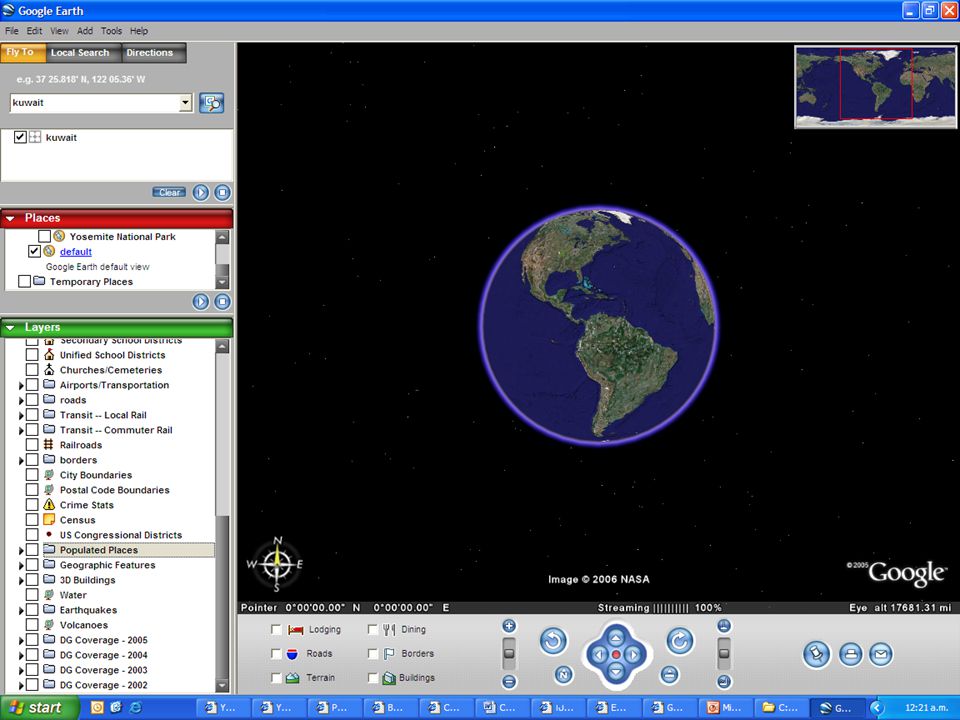Uncheck the kuwait search result checkbox

pos(20,137)
